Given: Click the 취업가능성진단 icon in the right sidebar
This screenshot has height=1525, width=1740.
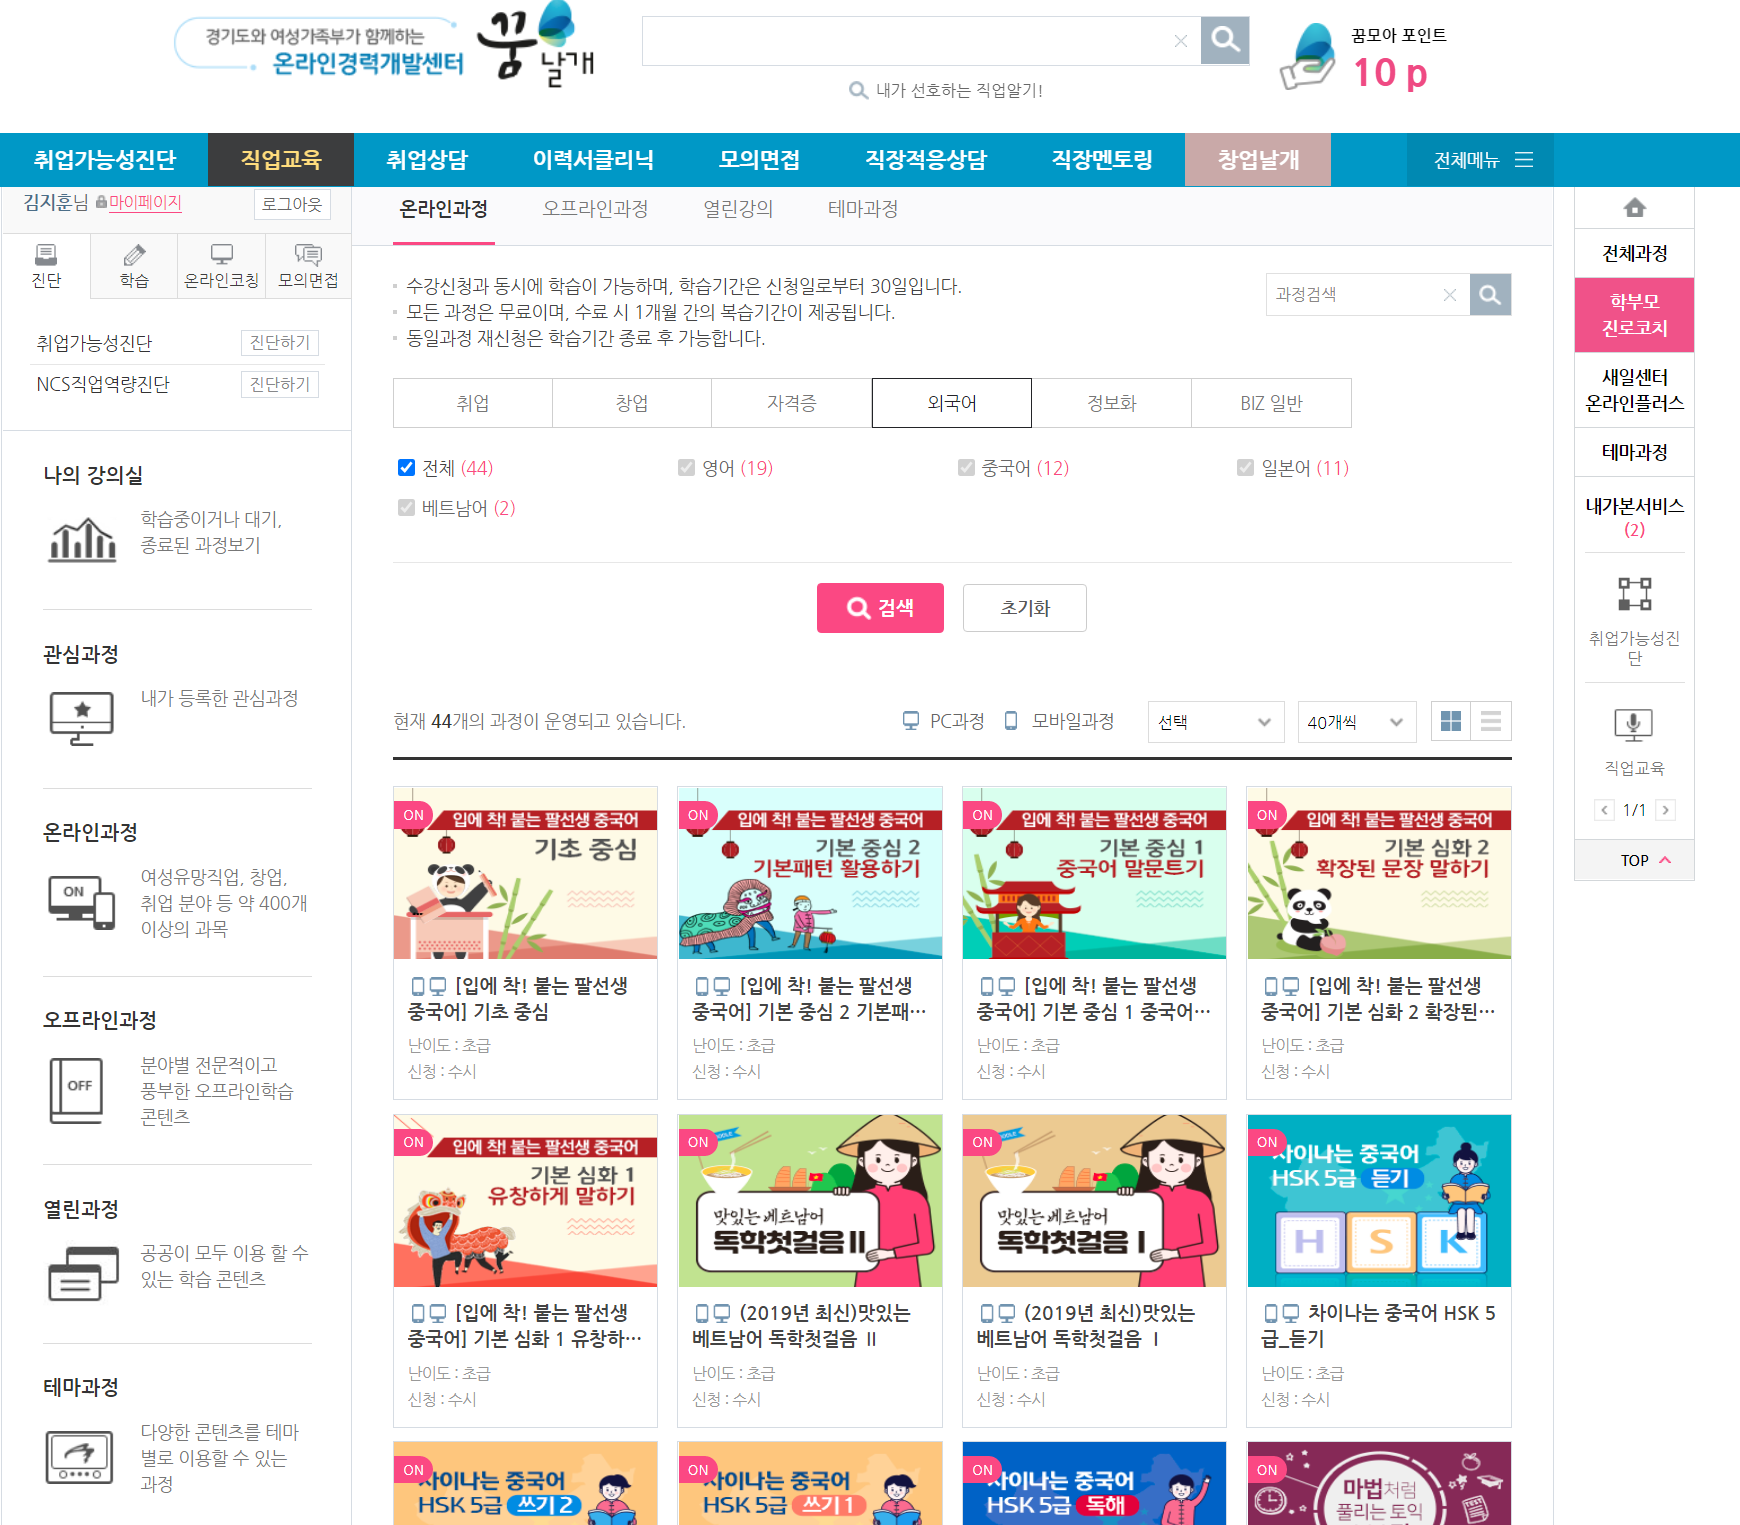Looking at the screenshot, I should (x=1634, y=594).
